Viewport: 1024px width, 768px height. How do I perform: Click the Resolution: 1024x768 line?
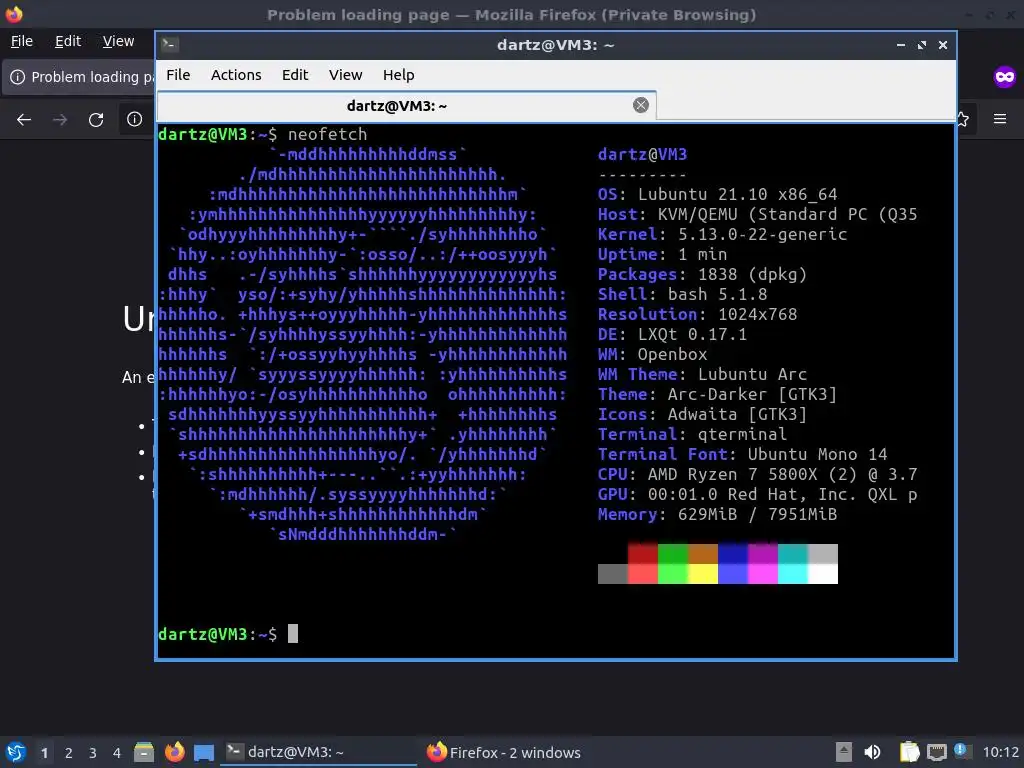pos(697,315)
